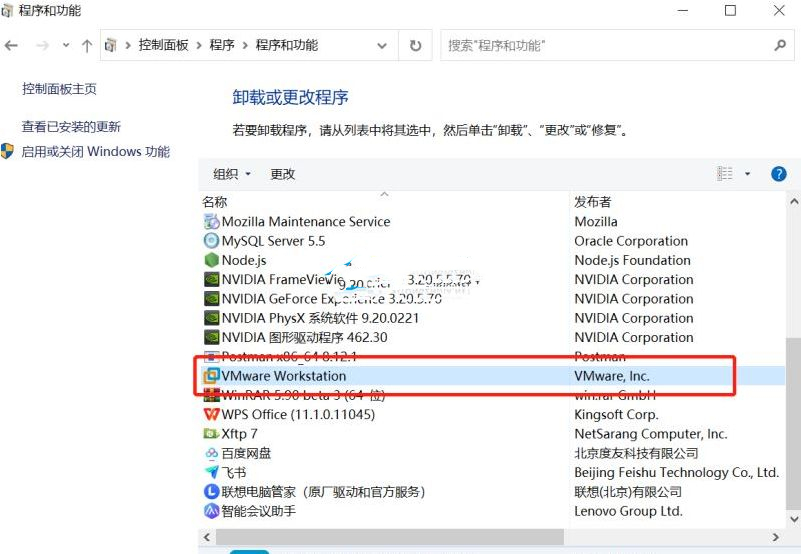The width and height of the screenshot is (801, 554).
Task: Click the search magnifier icon
Action: click(780, 45)
